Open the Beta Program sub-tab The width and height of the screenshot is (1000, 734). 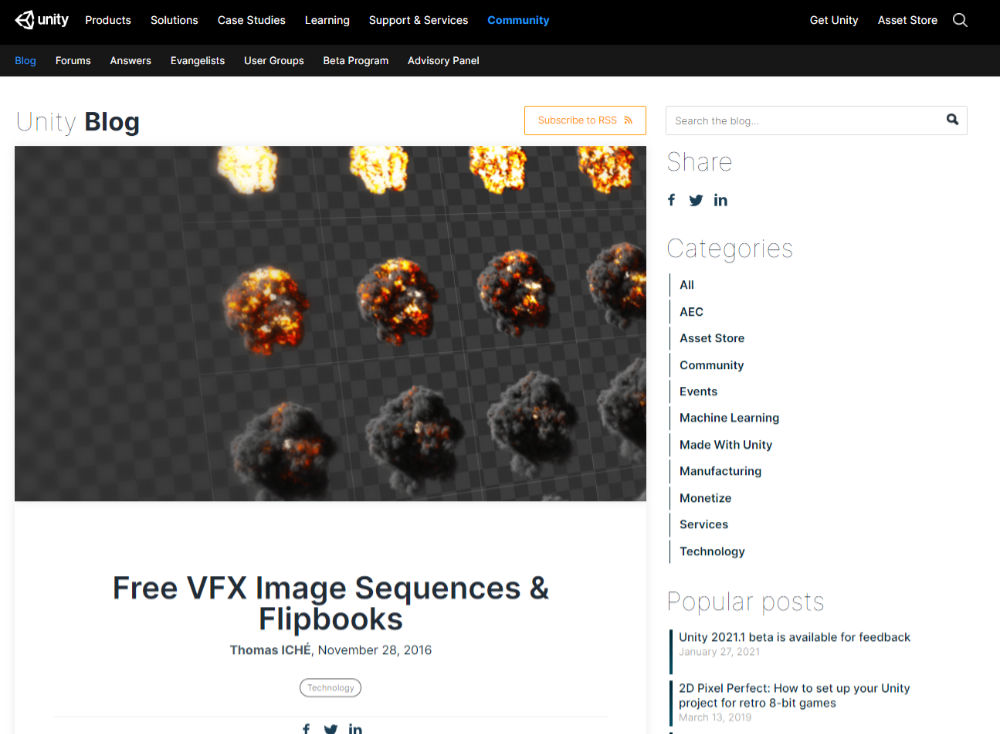pyautogui.click(x=355, y=61)
